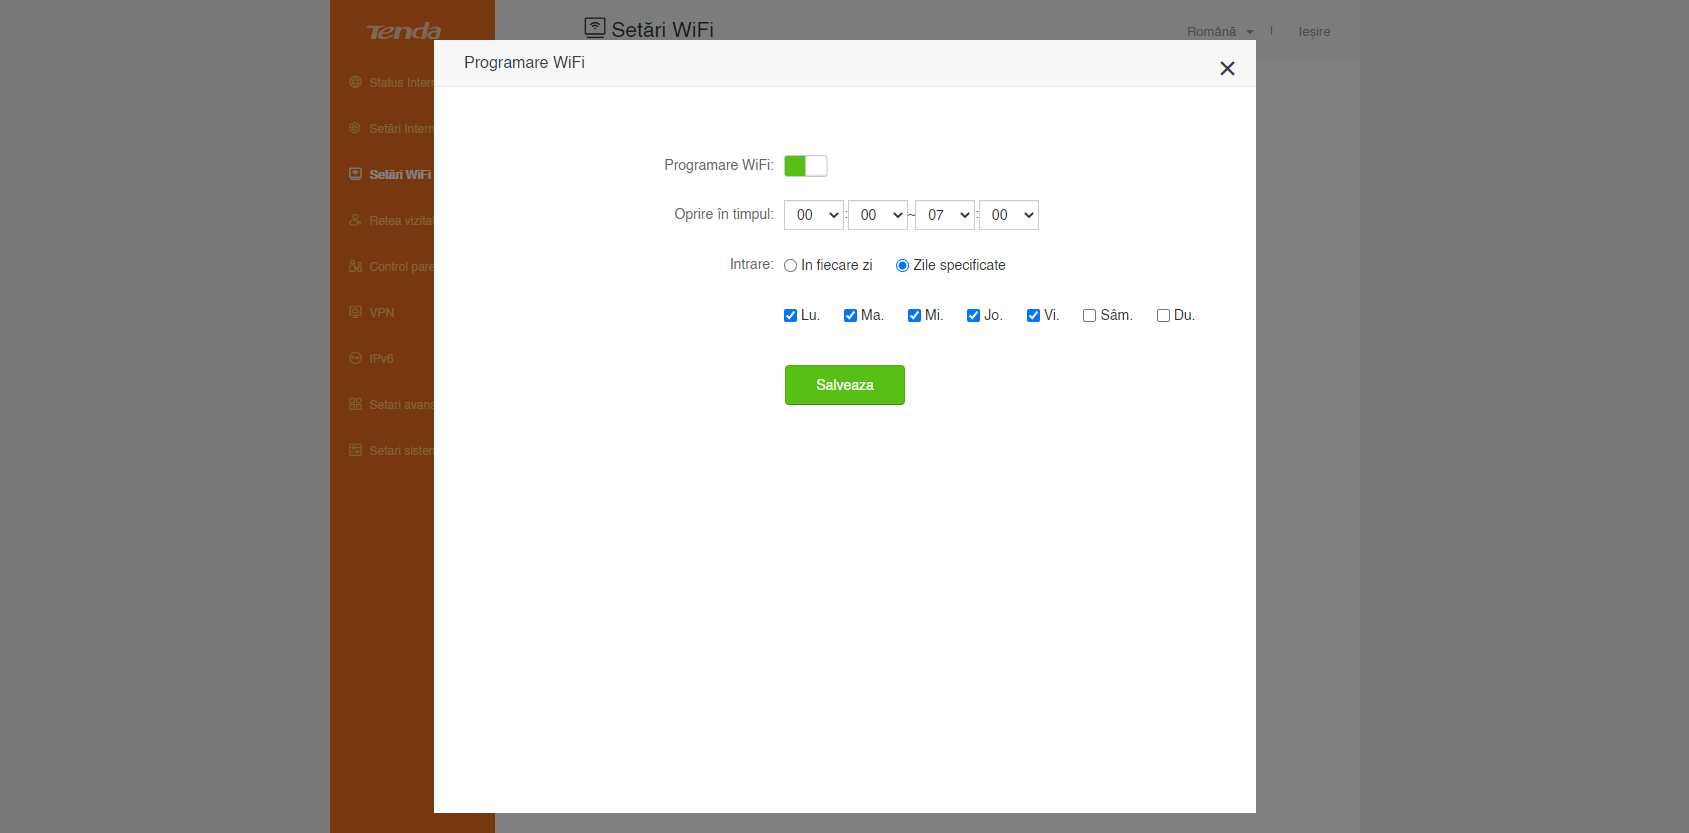This screenshot has width=1689, height=833.
Task: Check the Du. day checkbox
Action: [1163, 316]
